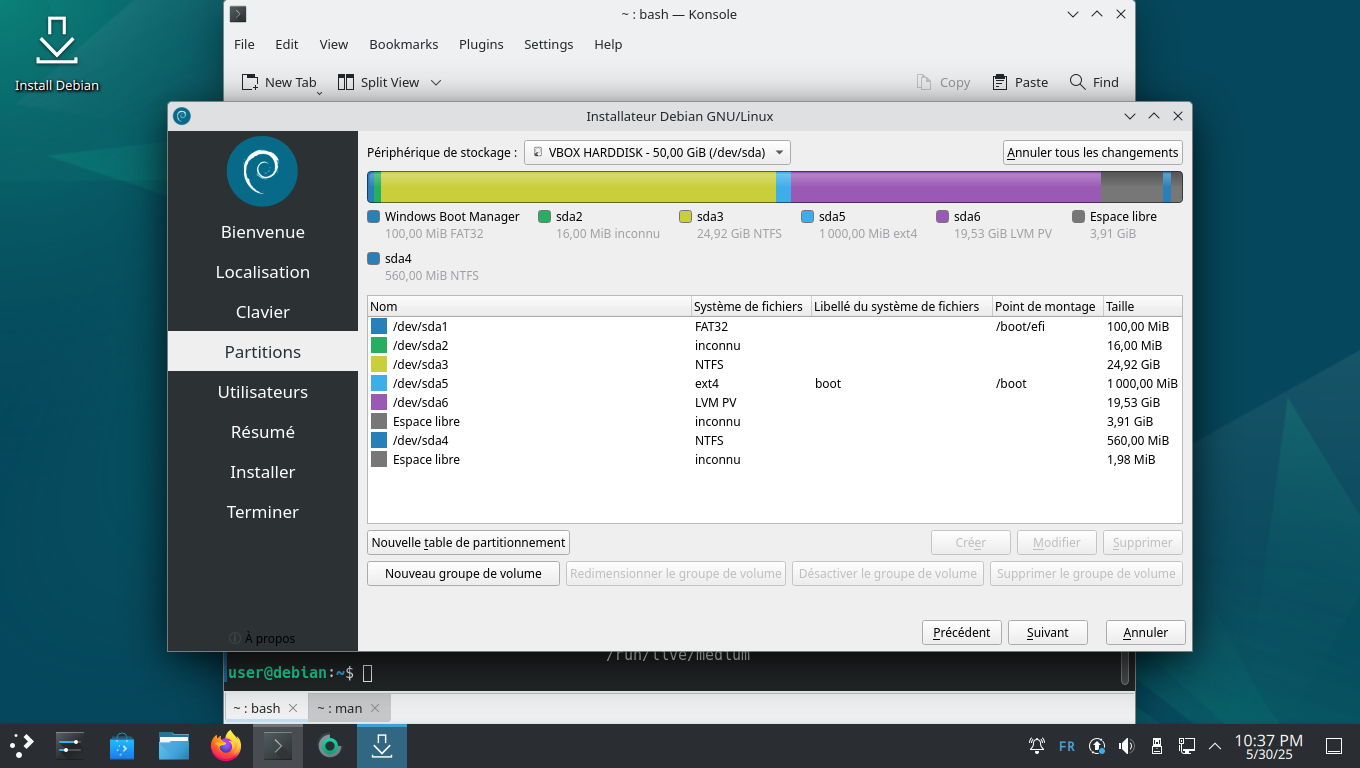Select the /dev/sda1 partition row
The width and height of the screenshot is (1360, 768).
(775, 326)
